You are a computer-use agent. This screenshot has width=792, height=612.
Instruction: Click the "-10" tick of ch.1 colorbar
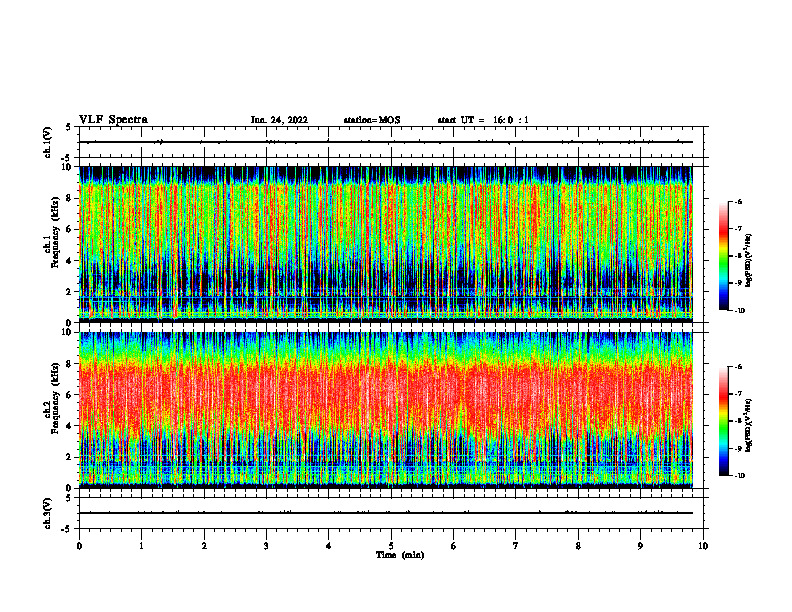(x=739, y=310)
